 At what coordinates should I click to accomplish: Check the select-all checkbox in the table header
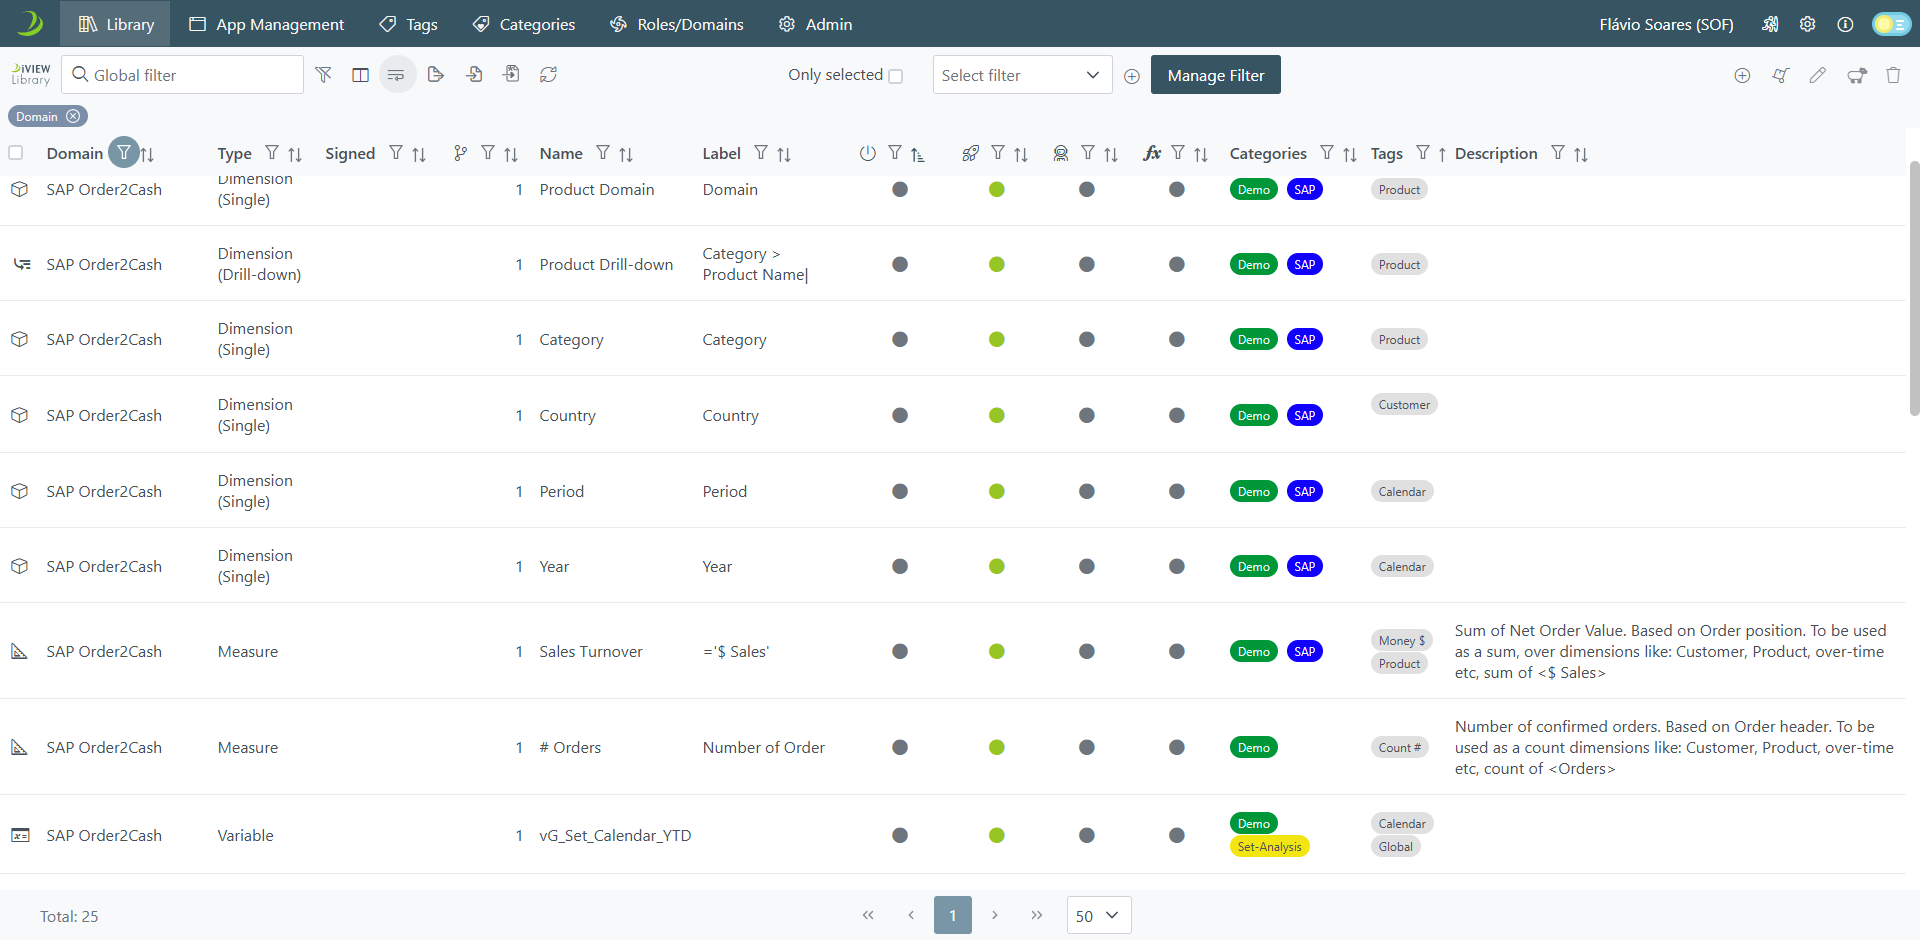pyautogui.click(x=16, y=153)
